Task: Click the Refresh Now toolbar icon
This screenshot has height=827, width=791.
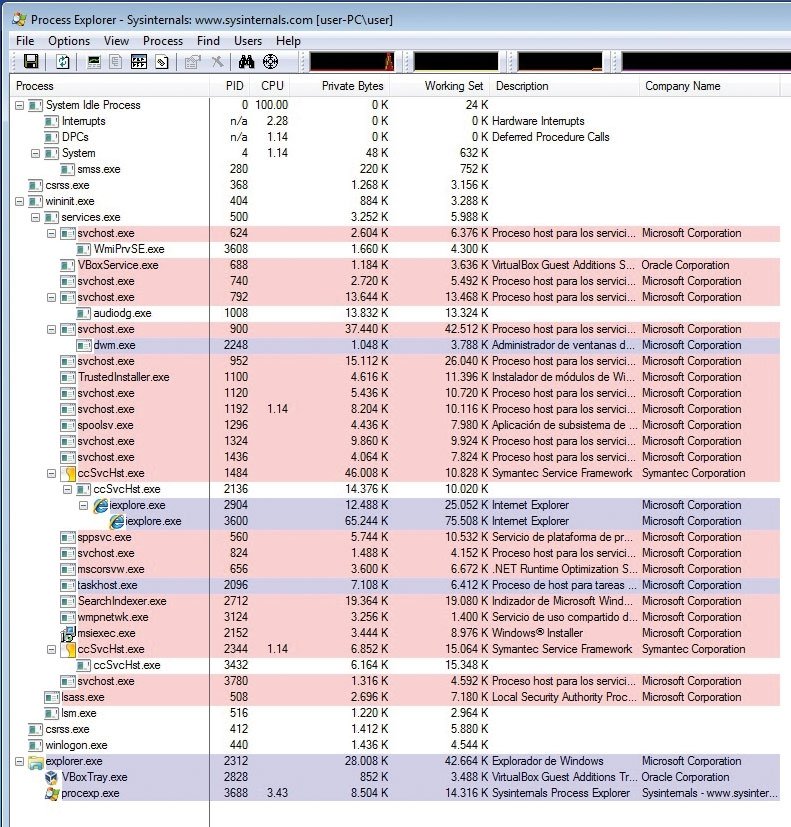Action: click(x=63, y=62)
